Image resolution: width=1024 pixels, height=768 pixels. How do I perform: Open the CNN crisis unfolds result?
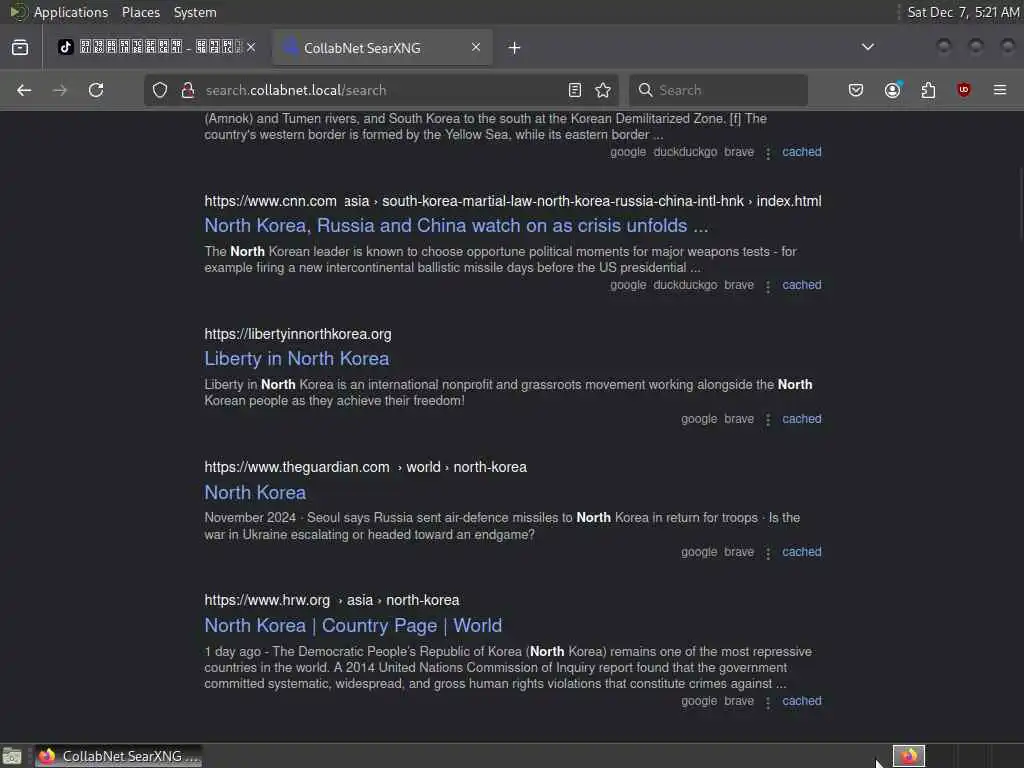click(x=456, y=225)
